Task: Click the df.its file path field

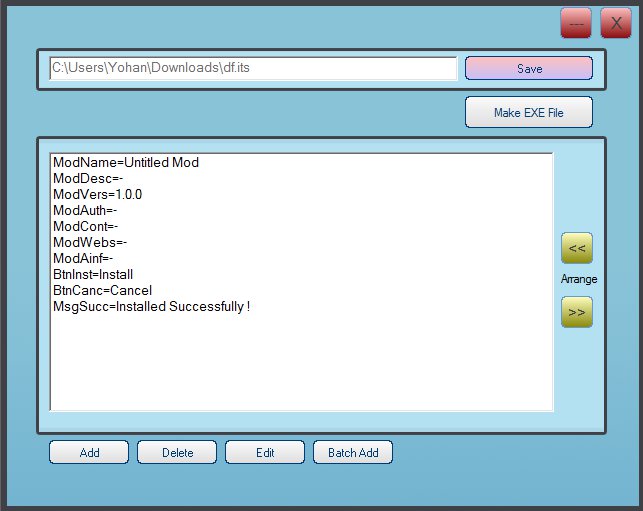Action: point(253,68)
